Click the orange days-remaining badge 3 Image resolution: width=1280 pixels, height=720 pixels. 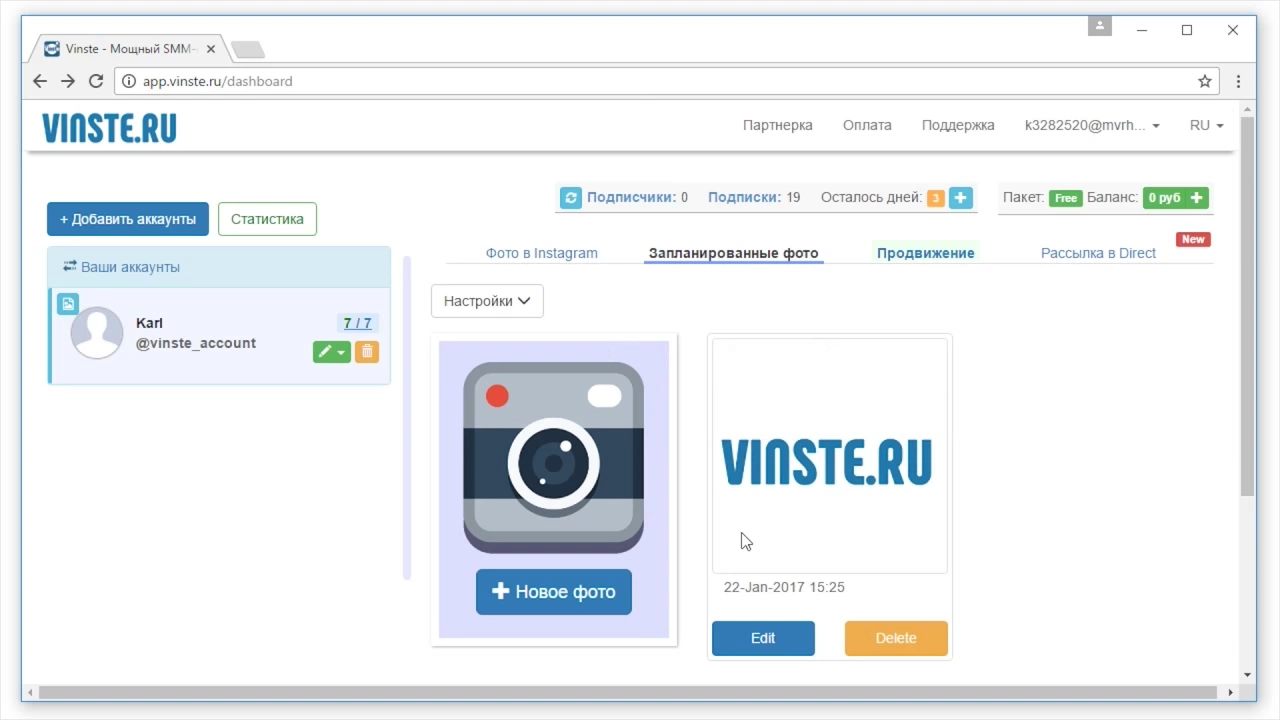tap(935, 198)
